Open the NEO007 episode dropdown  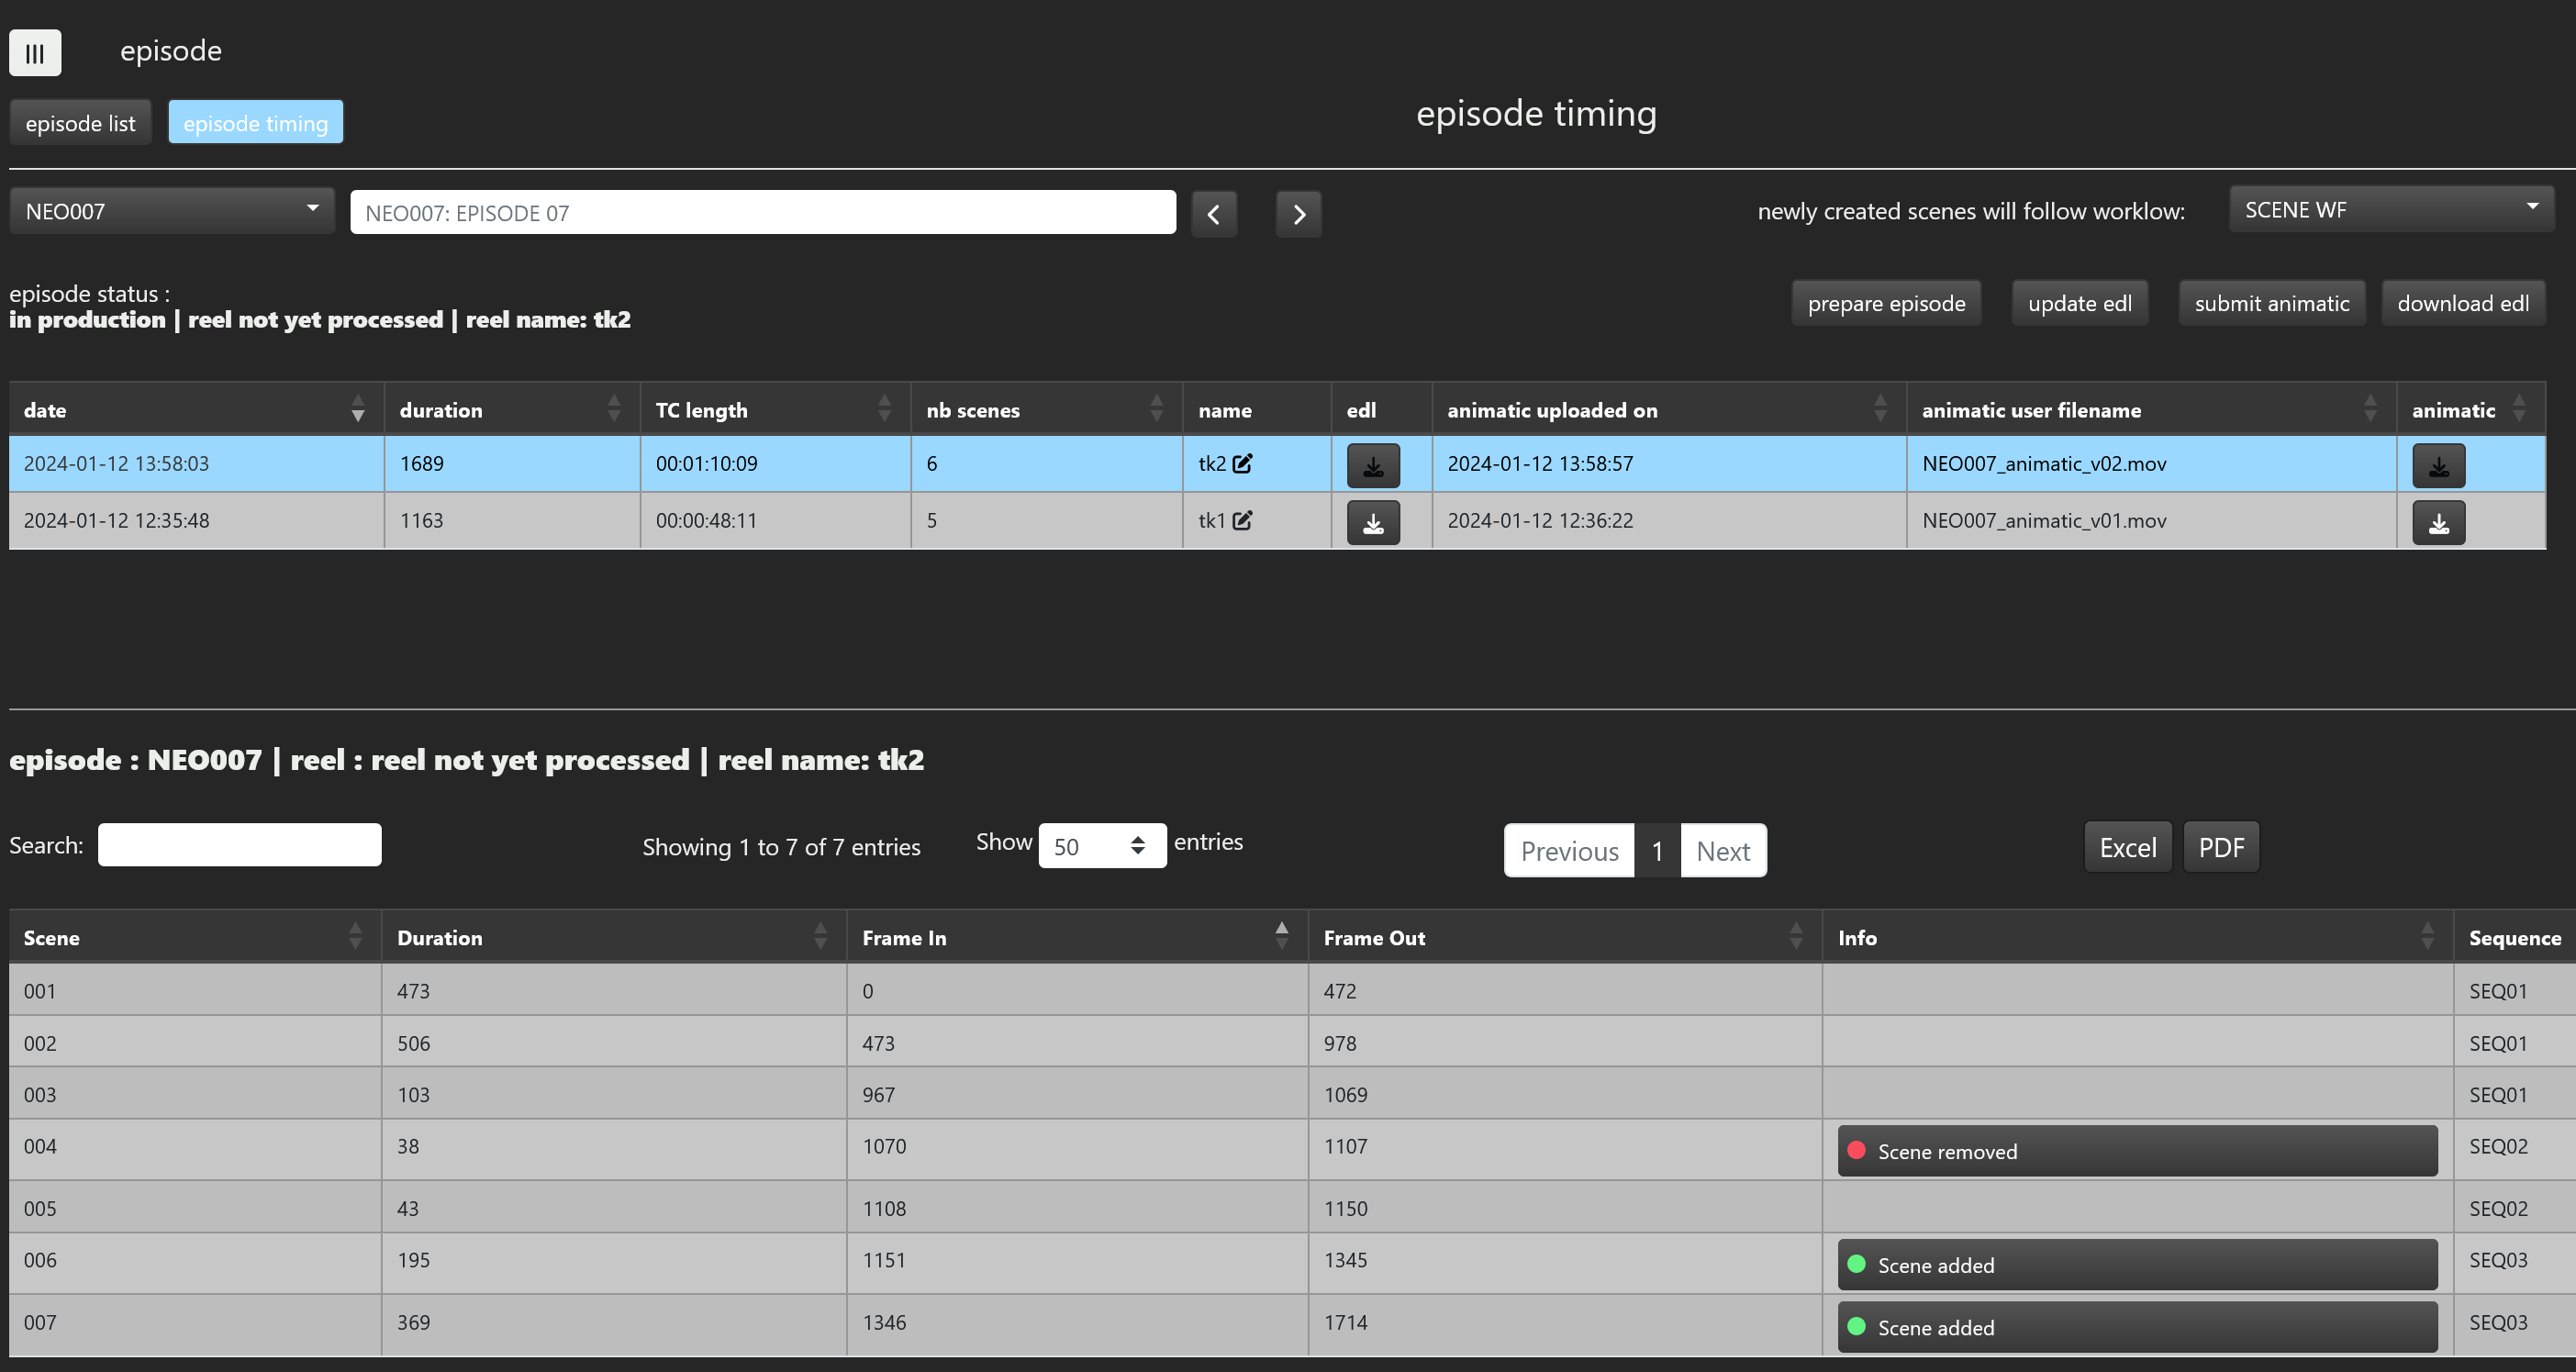pyautogui.click(x=172, y=211)
